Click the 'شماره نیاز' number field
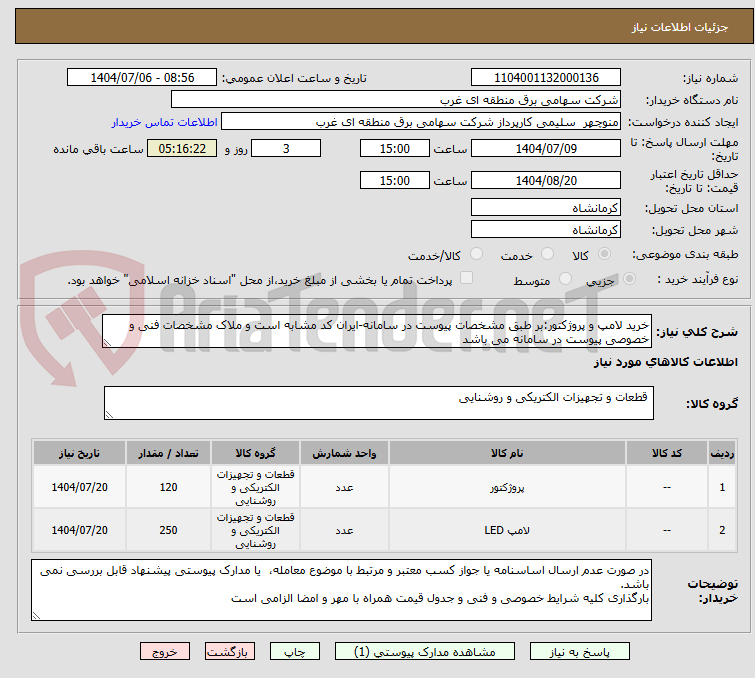Image resolution: width=755 pixels, height=678 pixels. click(x=546, y=78)
